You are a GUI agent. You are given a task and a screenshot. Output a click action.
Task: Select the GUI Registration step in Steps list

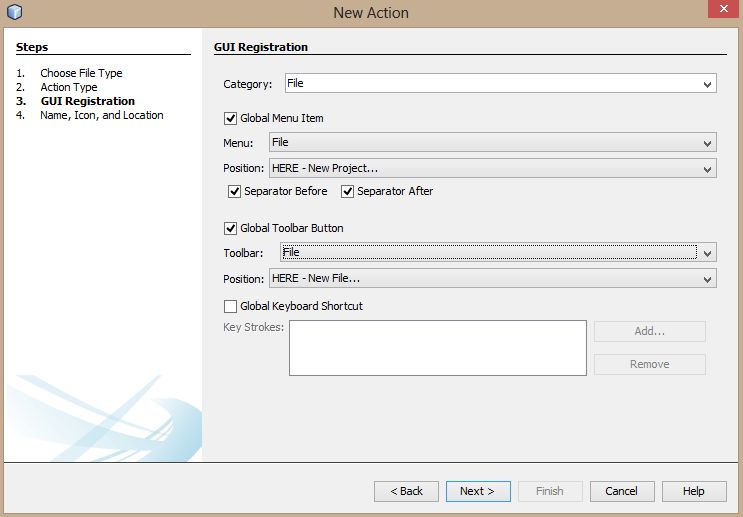click(87, 101)
